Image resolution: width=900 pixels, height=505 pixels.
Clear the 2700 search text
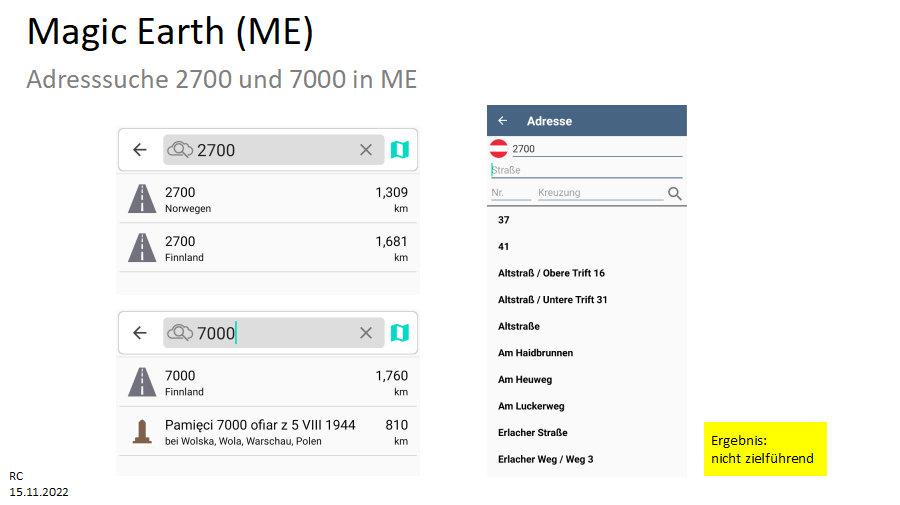(366, 150)
